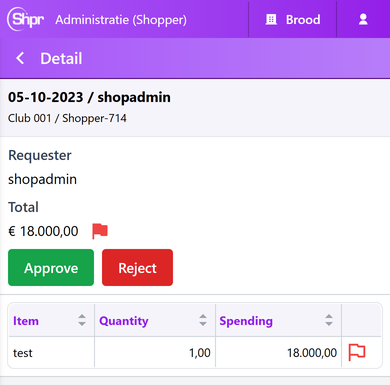
Task: Sort table by Quantity arrows
Action: (x=203, y=320)
